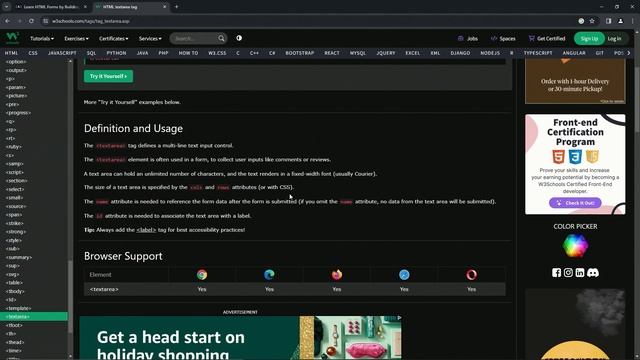Image resolution: width=640 pixels, height=360 pixels.
Task: Open the Exercises dropdown menu
Action: pyautogui.click(x=76, y=39)
